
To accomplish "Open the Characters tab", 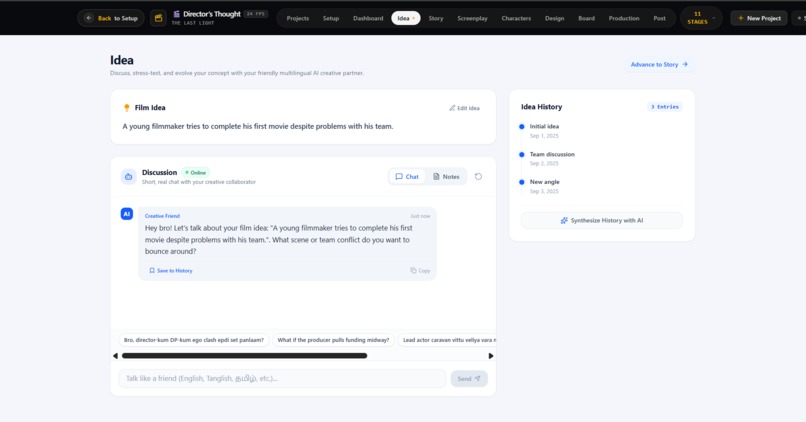I will click(x=516, y=18).
